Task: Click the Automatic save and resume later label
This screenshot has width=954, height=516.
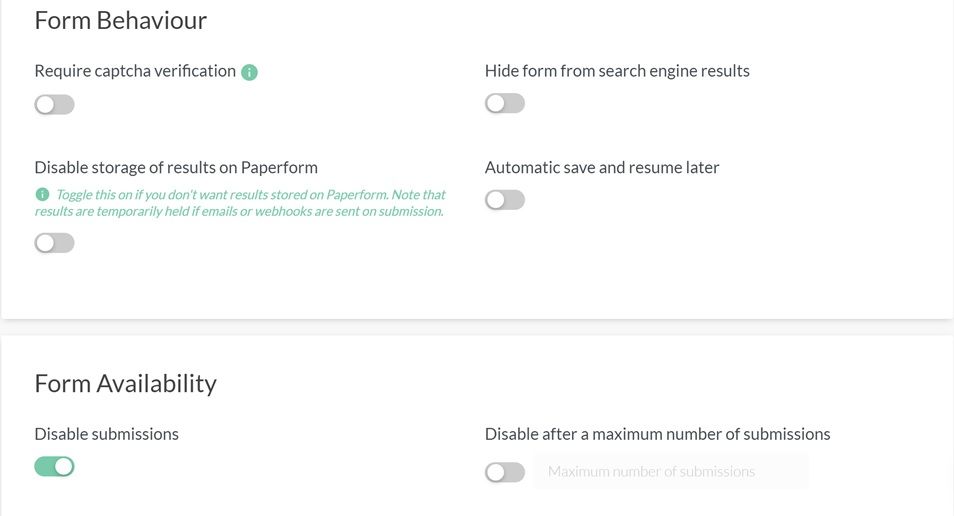Action: point(602,167)
